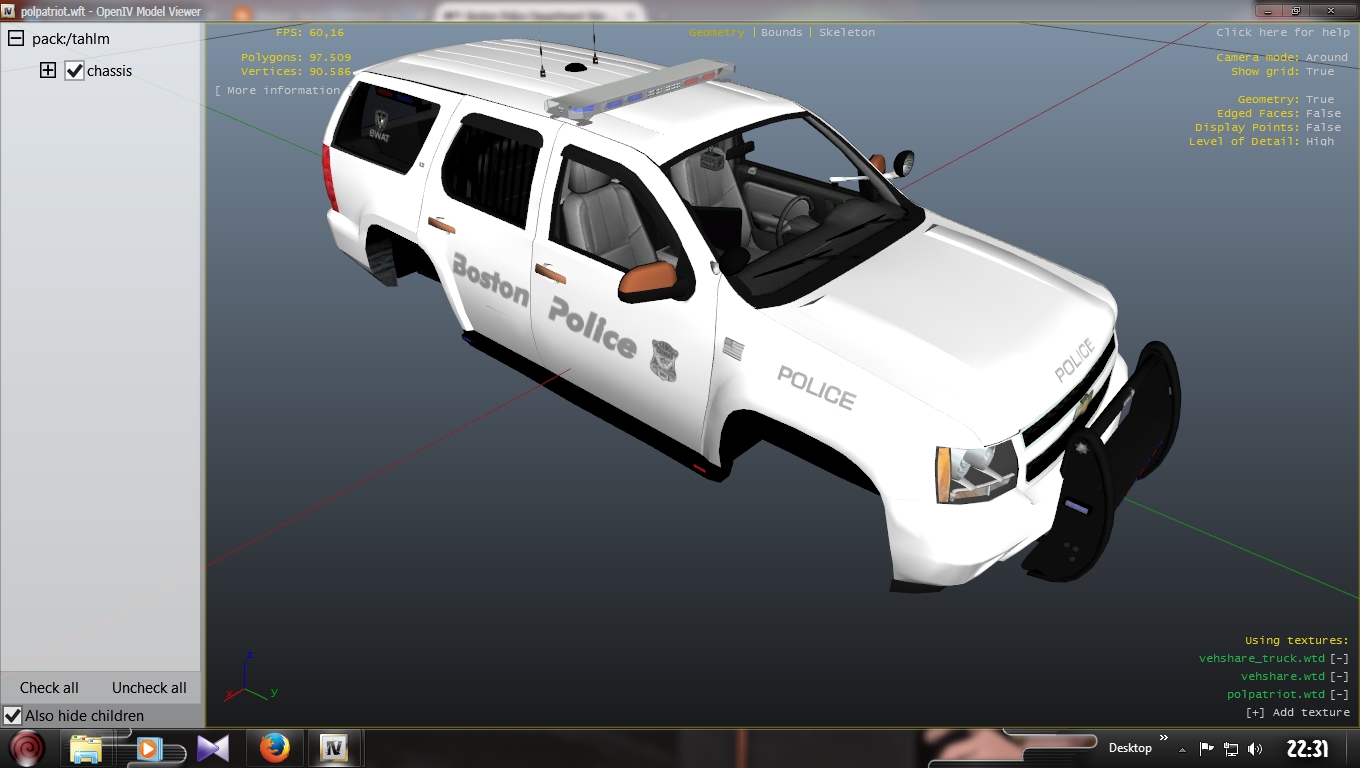Collapse the pack:/tahlm tree node
The width and height of the screenshot is (1360, 768).
point(16,39)
